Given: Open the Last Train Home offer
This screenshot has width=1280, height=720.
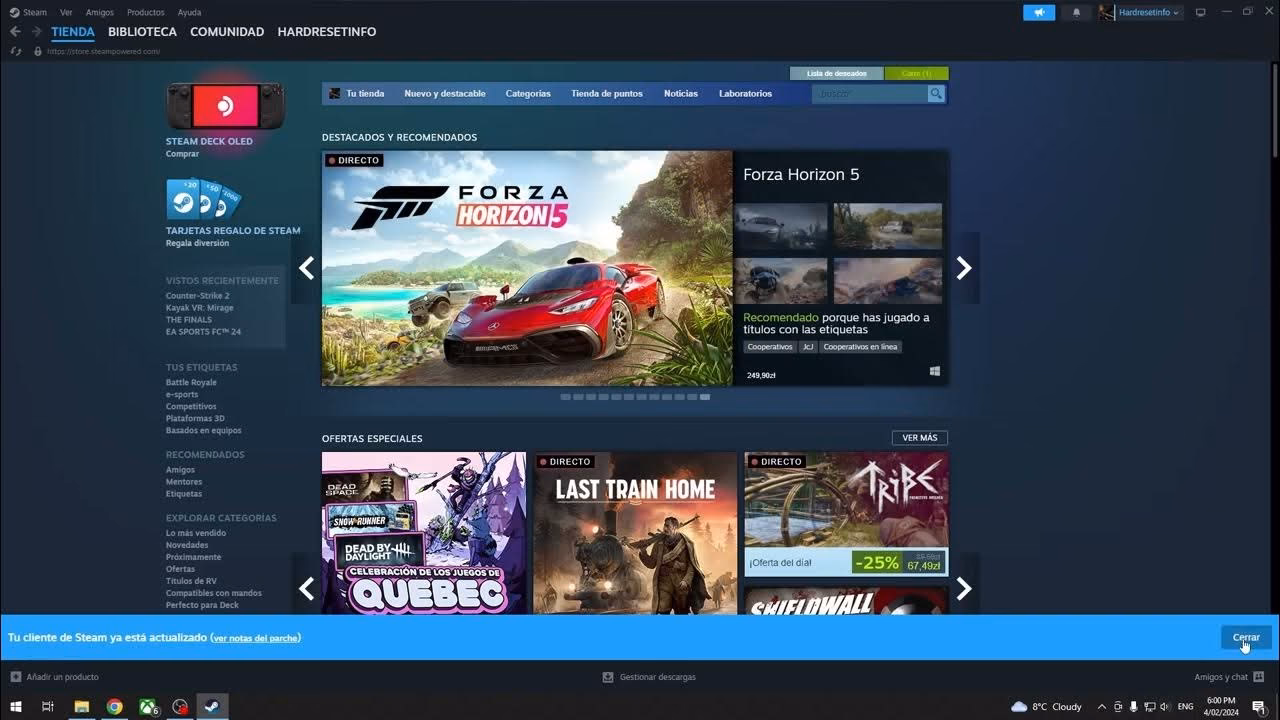Looking at the screenshot, I should (x=635, y=533).
